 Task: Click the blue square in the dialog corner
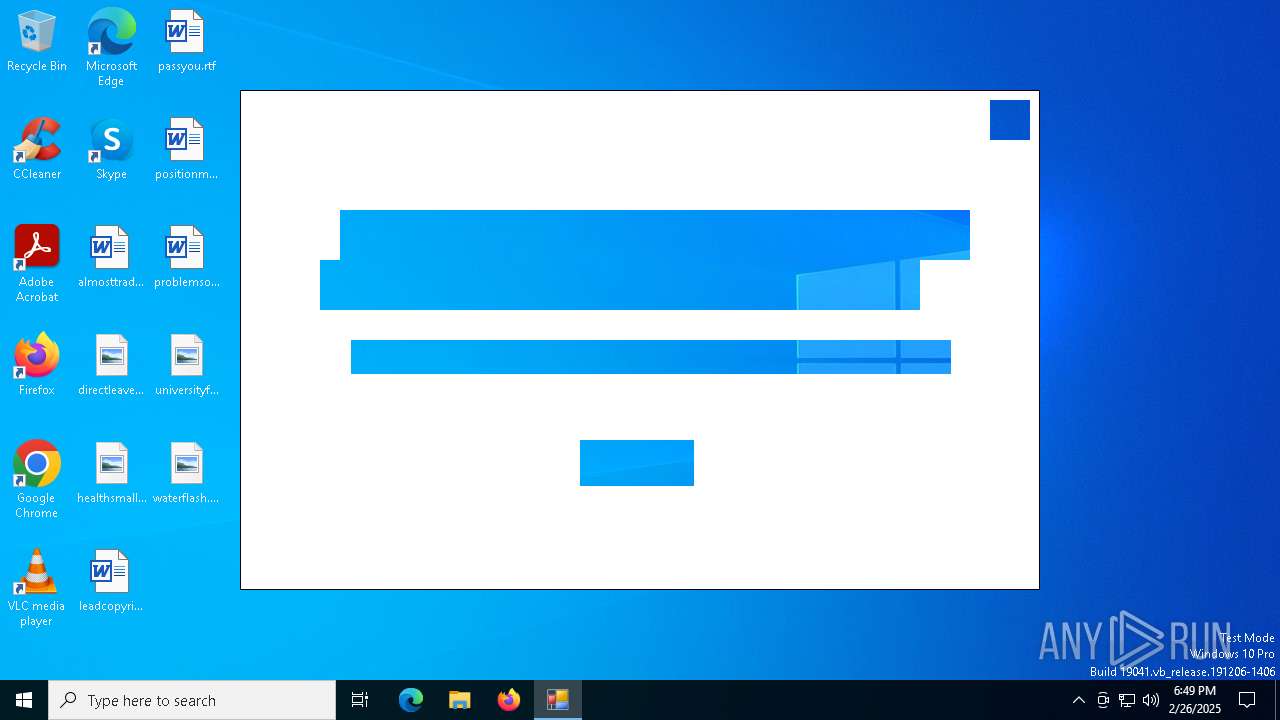tap(1010, 120)
